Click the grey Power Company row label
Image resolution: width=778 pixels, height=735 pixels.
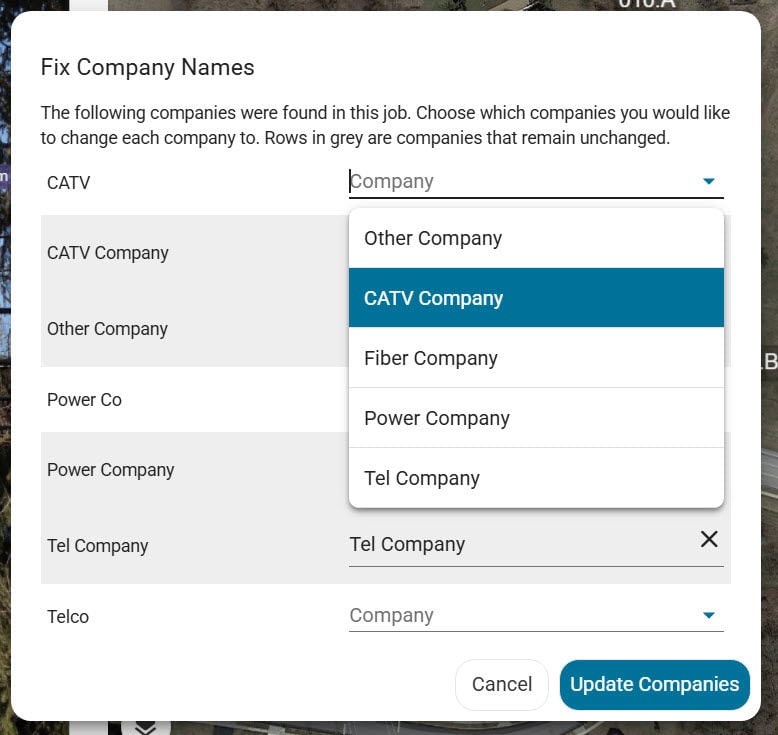click(111, 470)
